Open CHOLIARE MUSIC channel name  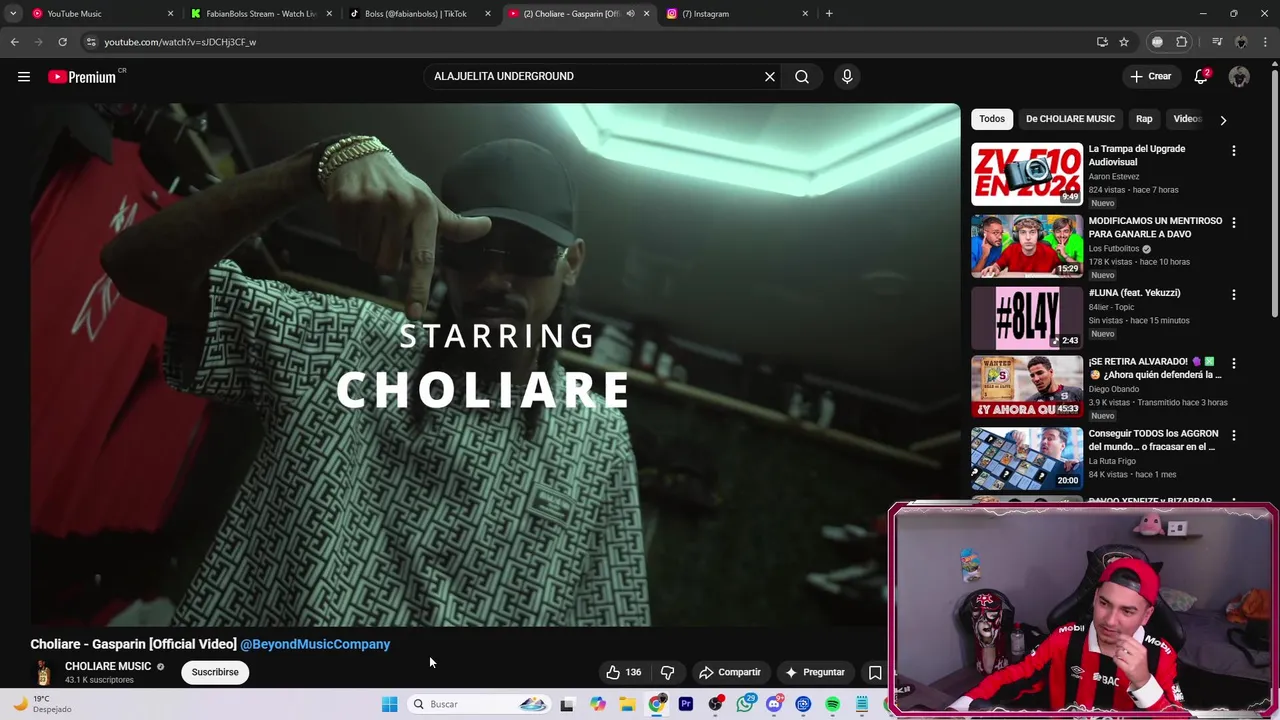(x=108, y=666)
